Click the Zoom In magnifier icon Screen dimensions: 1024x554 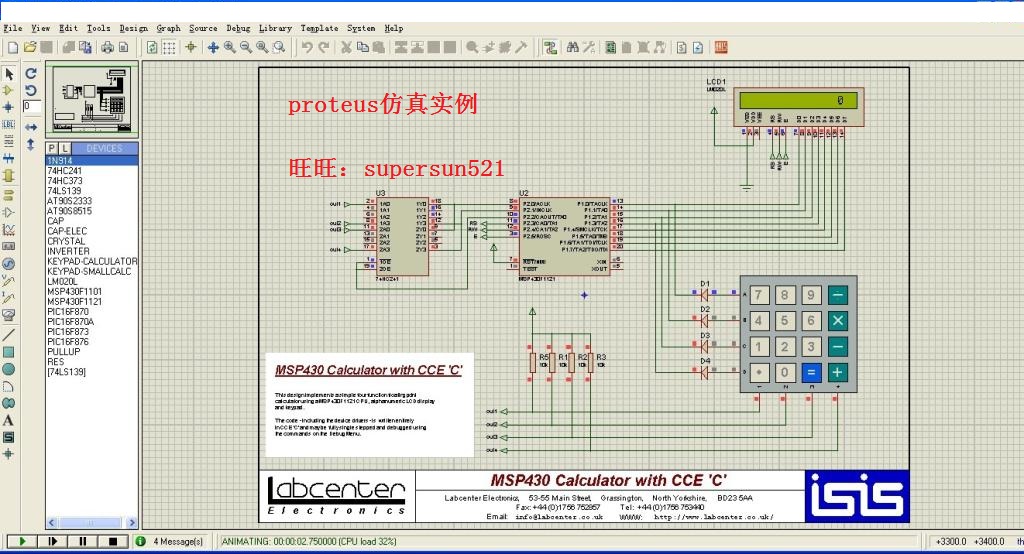click(x=229, y=47)
